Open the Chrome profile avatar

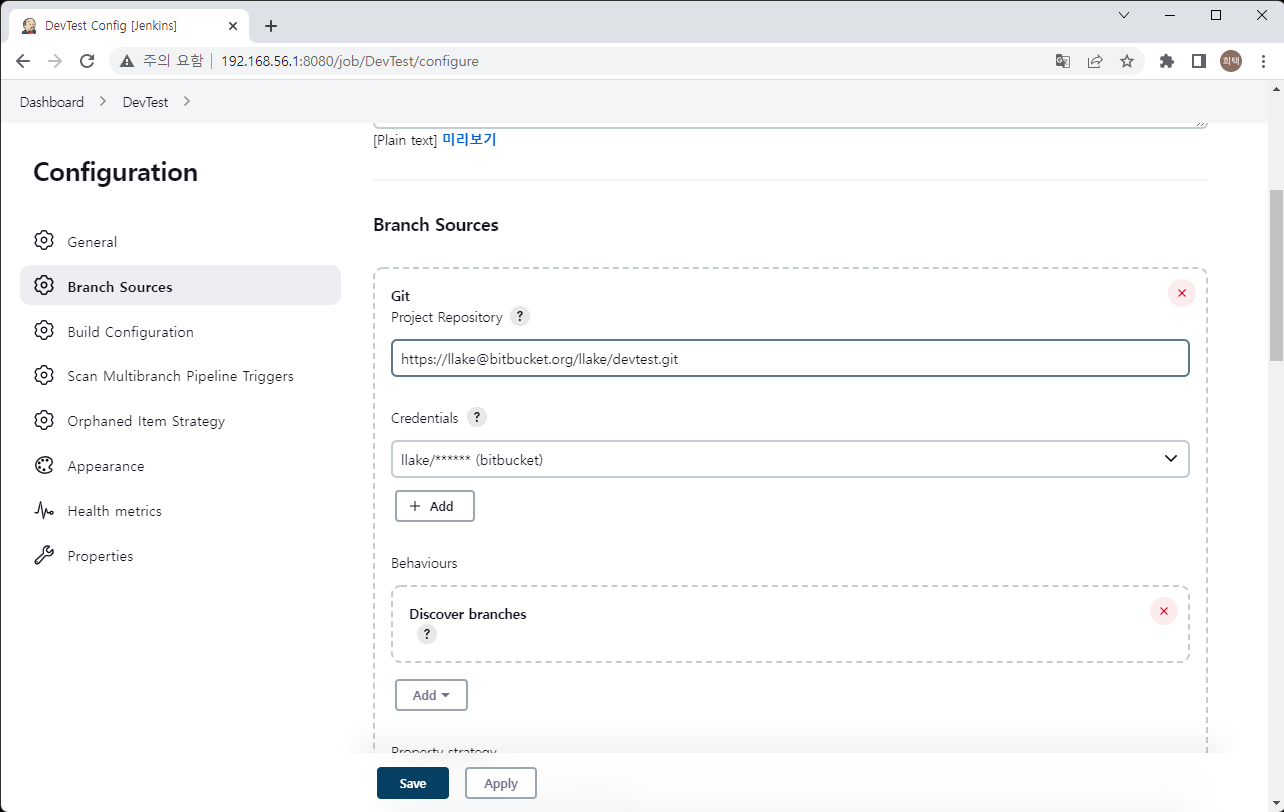coord(1230,61)
